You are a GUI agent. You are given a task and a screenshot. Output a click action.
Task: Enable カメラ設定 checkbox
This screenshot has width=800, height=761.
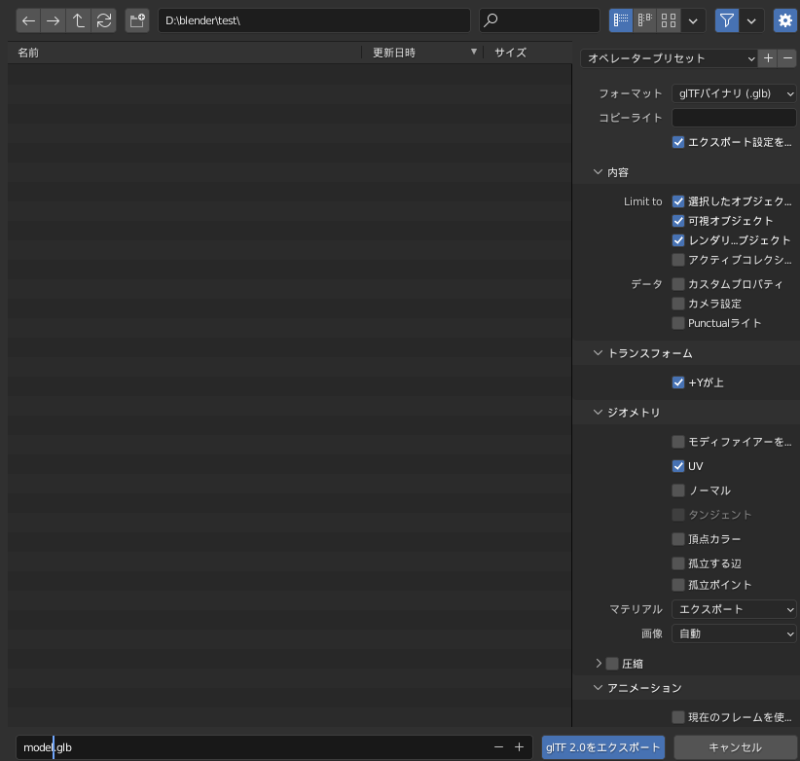678,303
